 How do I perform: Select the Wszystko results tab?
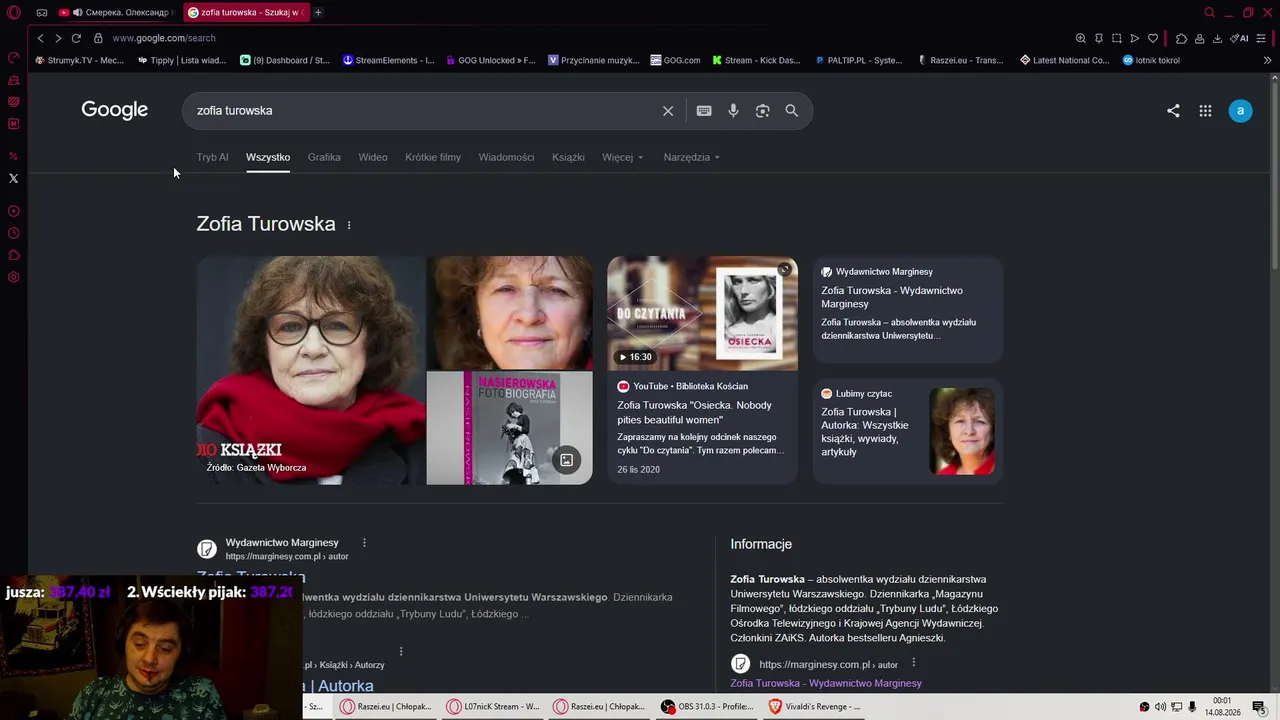(268, 157)
